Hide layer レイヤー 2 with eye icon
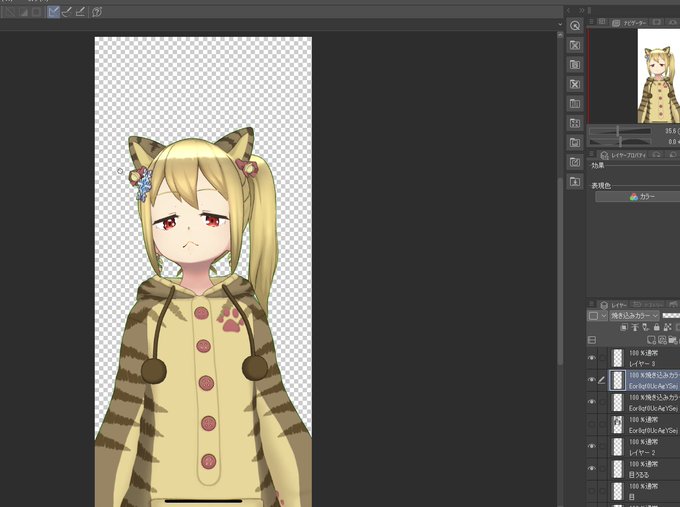Screen dimensions: 680x507 (592, 446)
